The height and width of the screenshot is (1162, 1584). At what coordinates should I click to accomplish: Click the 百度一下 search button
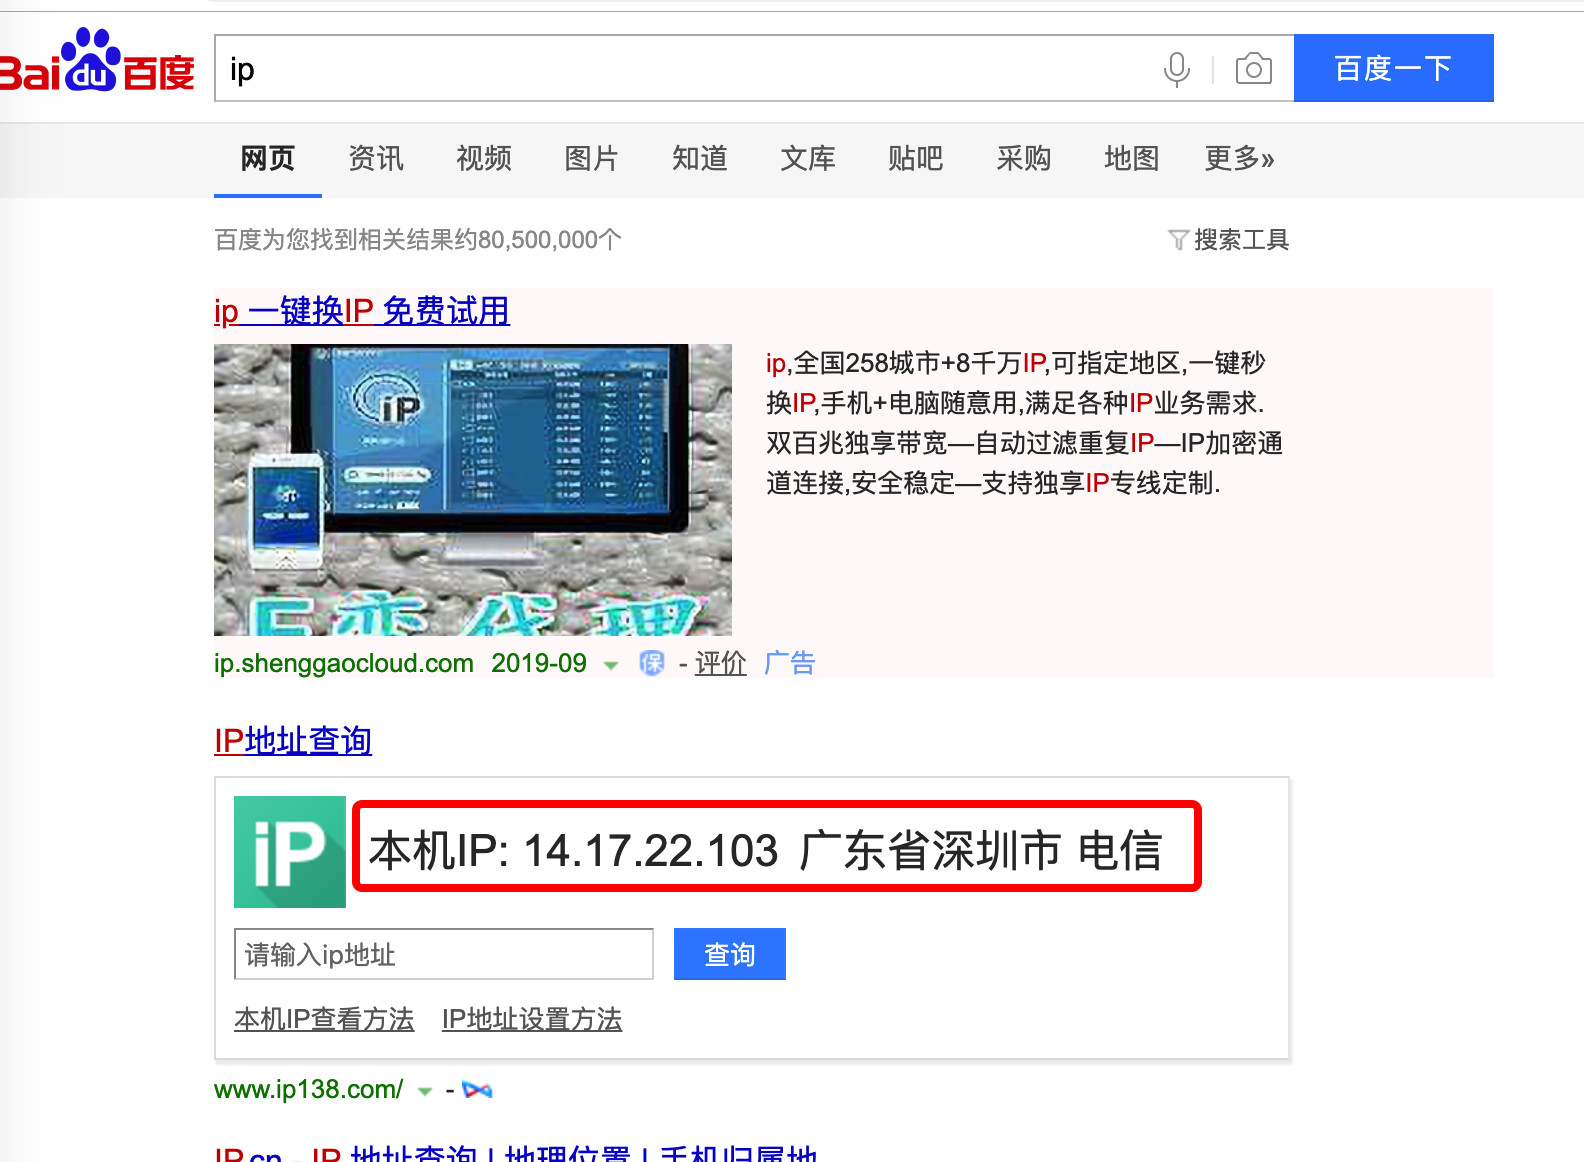pos(1393,68)
